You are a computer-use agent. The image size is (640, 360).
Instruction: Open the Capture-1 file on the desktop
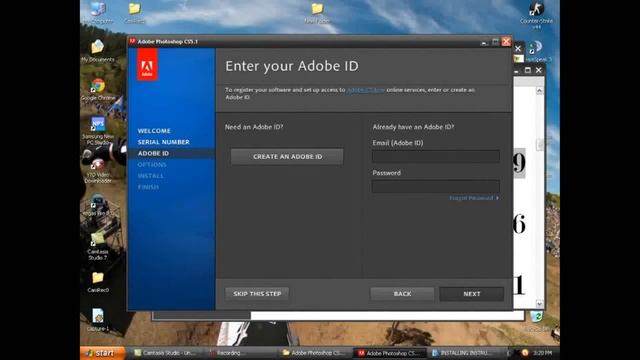point(98,320)
